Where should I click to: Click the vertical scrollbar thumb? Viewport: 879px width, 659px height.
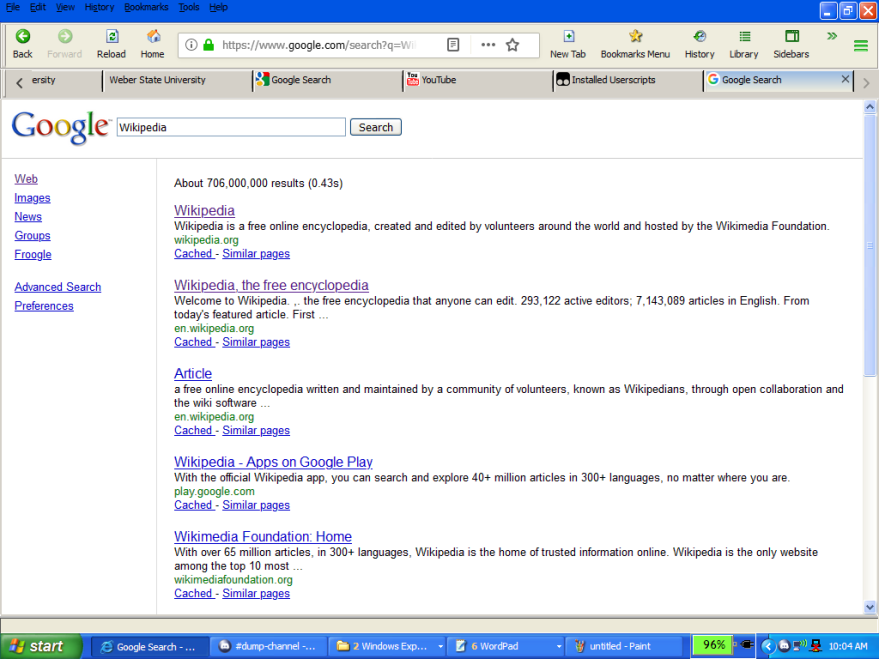click(869, 245)
